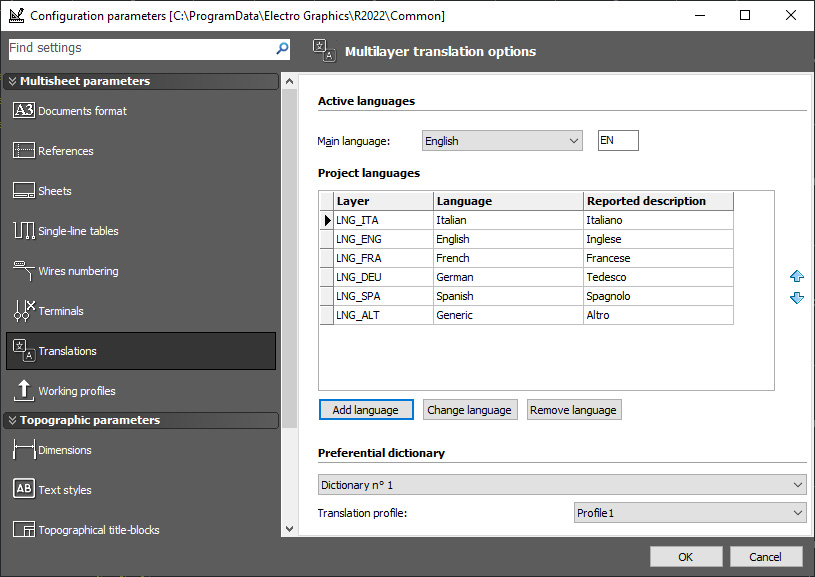Open Working profiles upload icon
This screenshot has height=577, width=815.
(24, 390)
